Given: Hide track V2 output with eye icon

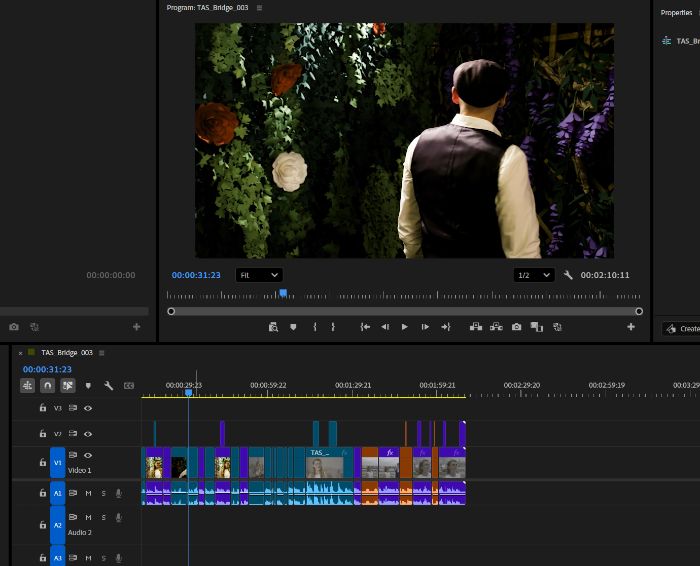Looking at the screenshot, I should (x=88, y=434).
